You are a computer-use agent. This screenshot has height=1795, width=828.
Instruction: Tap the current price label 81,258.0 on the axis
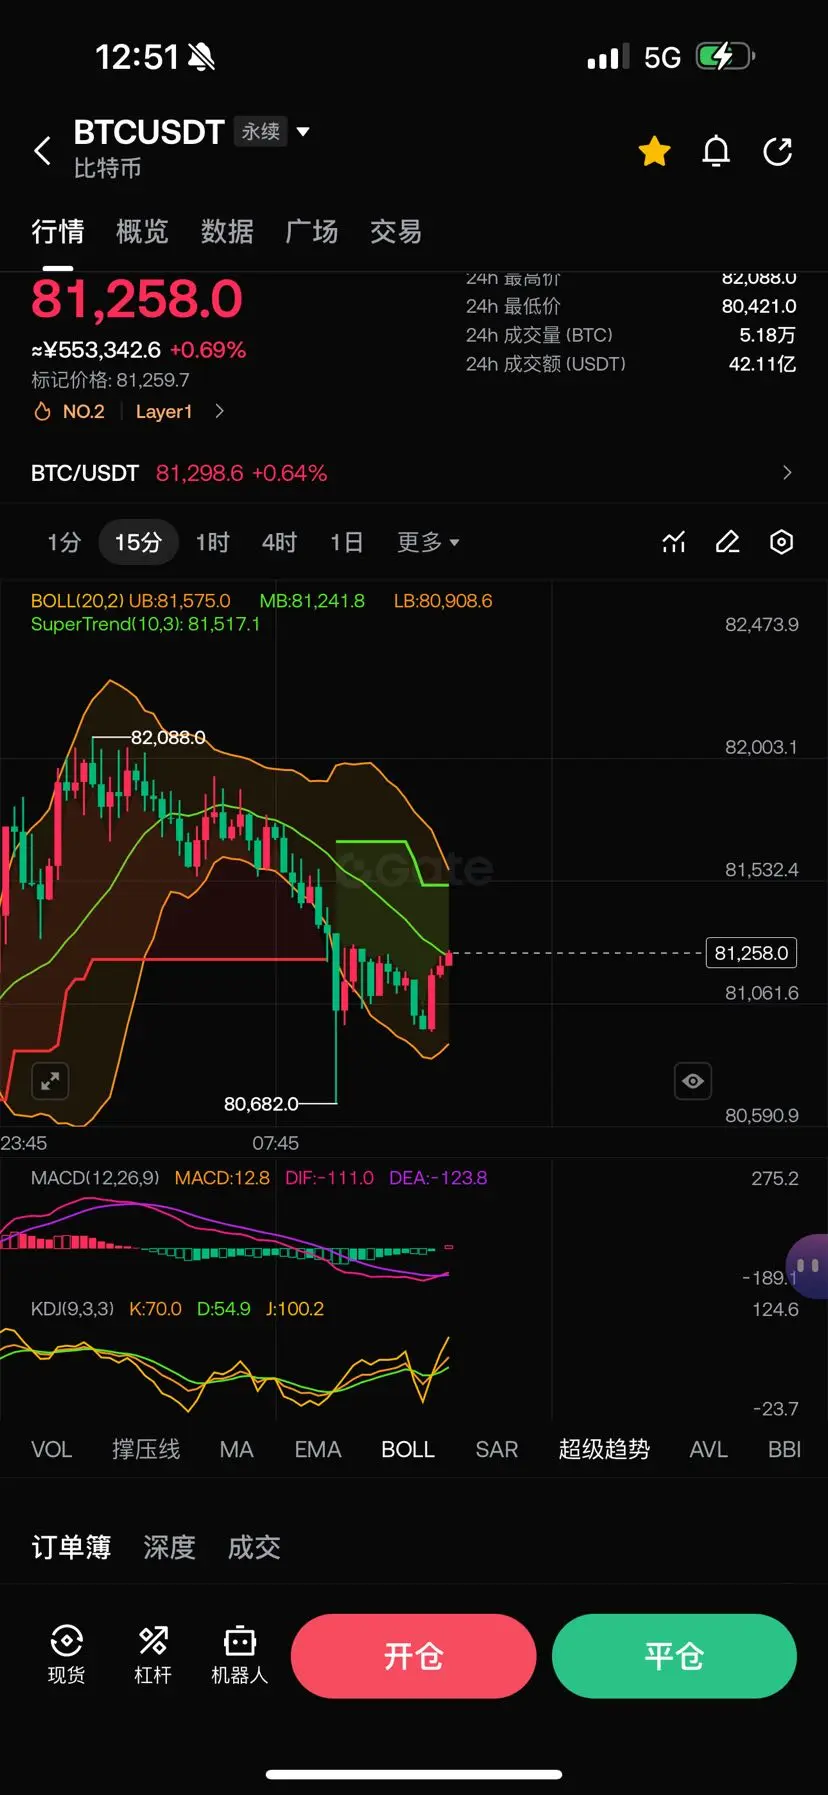pos(751,953)
